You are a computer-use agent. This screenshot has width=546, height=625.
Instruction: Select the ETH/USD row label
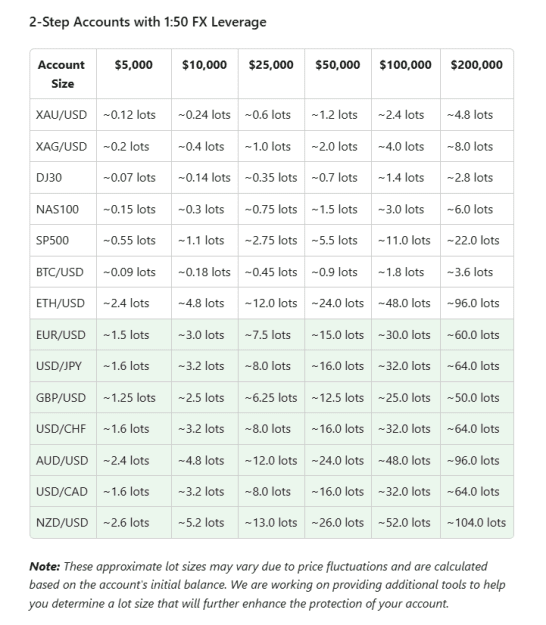60,303
